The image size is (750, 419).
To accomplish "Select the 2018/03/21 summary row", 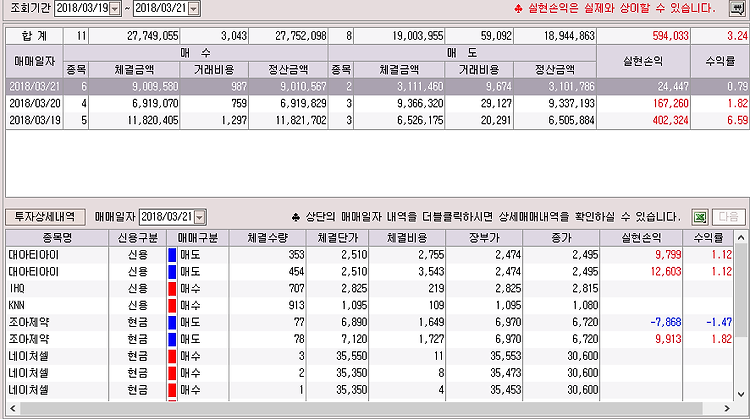I will (x=377, y=87).
